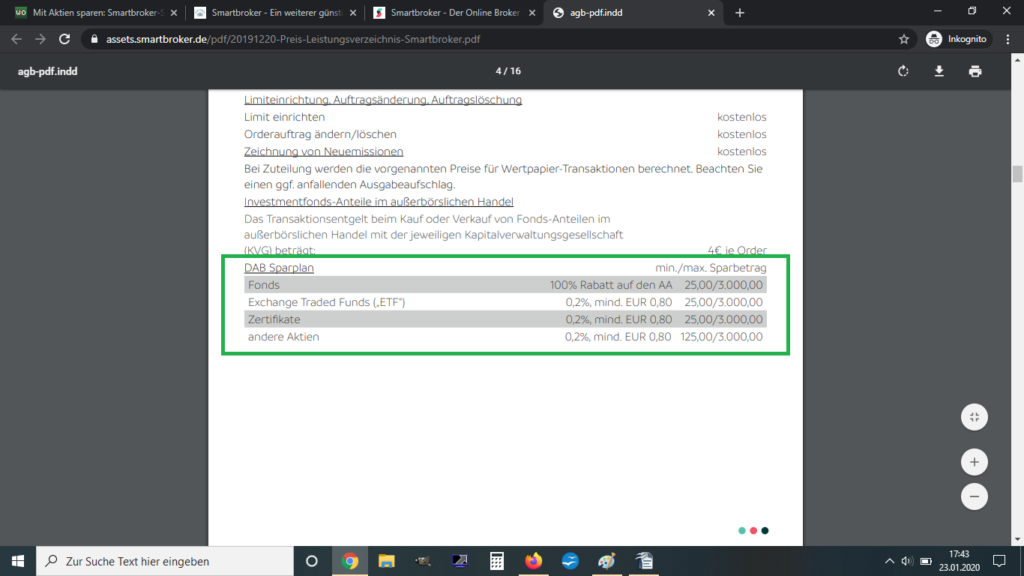Open the Paint palette app in taskbar
Screen dimensions: 1024x576
[x=607, y=561]
